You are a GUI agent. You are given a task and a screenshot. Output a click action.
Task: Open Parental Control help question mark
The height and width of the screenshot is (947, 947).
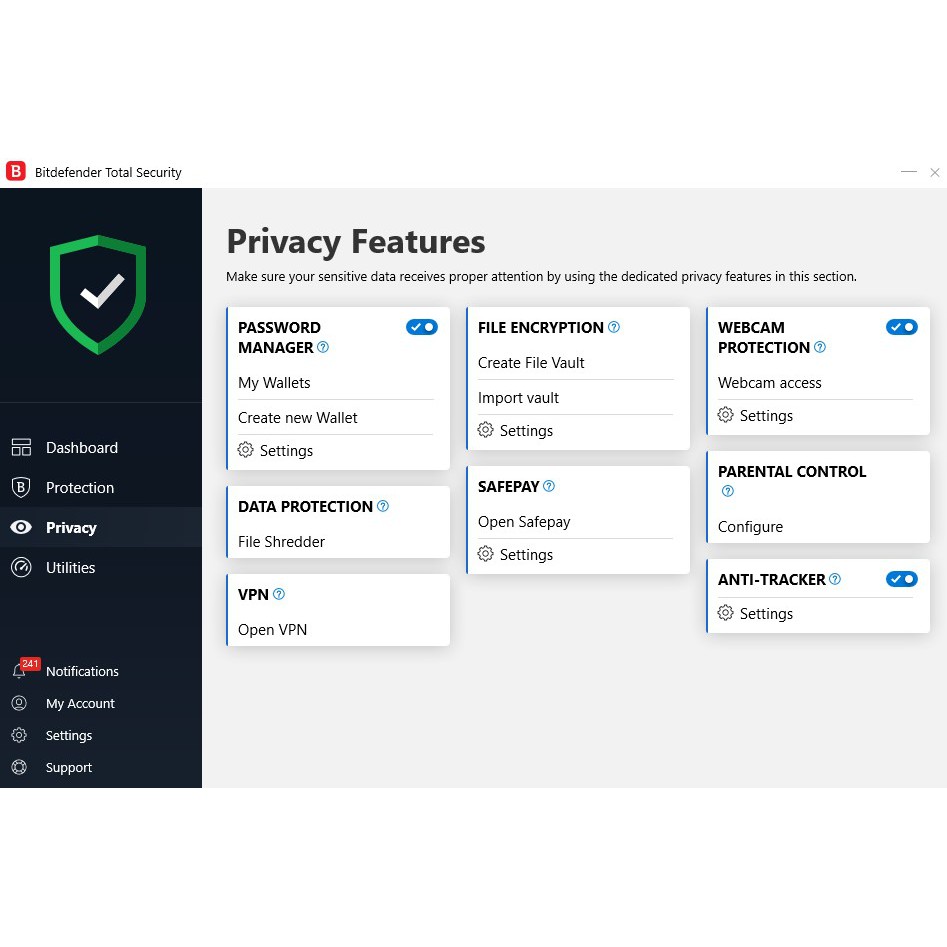click(x=728, y=491)
